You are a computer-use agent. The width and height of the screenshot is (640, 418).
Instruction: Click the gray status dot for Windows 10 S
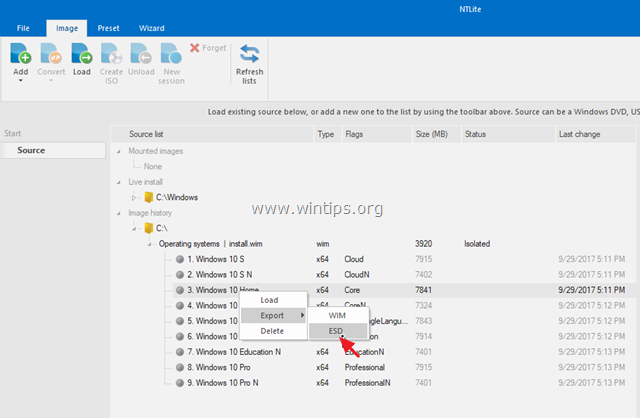tap(180, 259)
